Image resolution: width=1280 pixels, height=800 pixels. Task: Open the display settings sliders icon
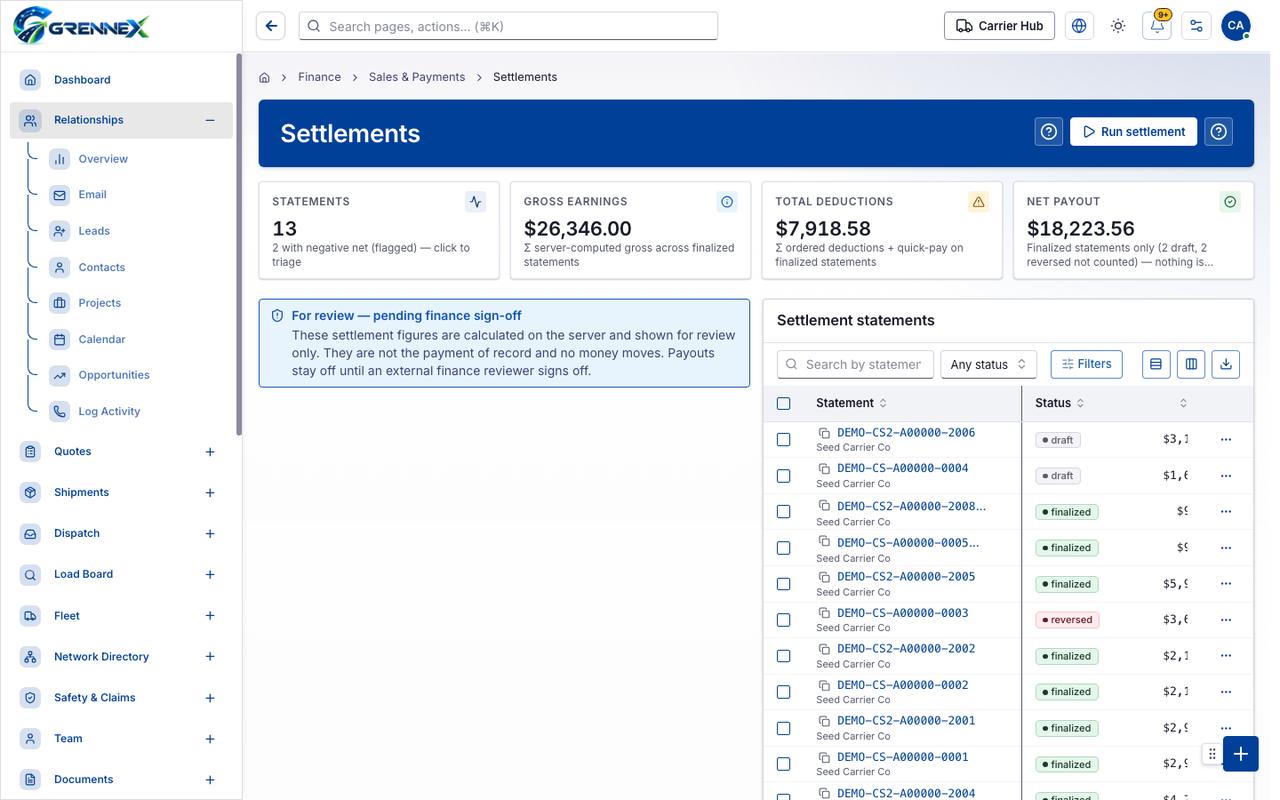(x=1196, y=26)
